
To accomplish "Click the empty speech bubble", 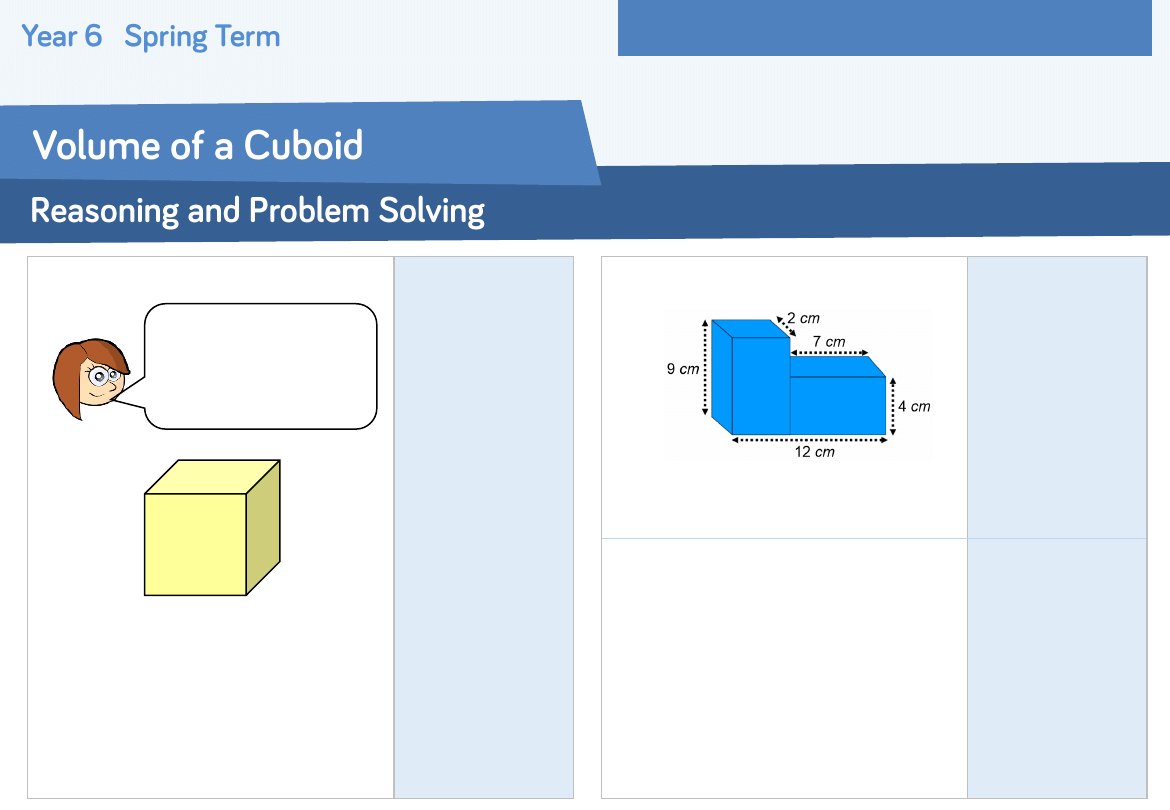I will click(261, 366).
